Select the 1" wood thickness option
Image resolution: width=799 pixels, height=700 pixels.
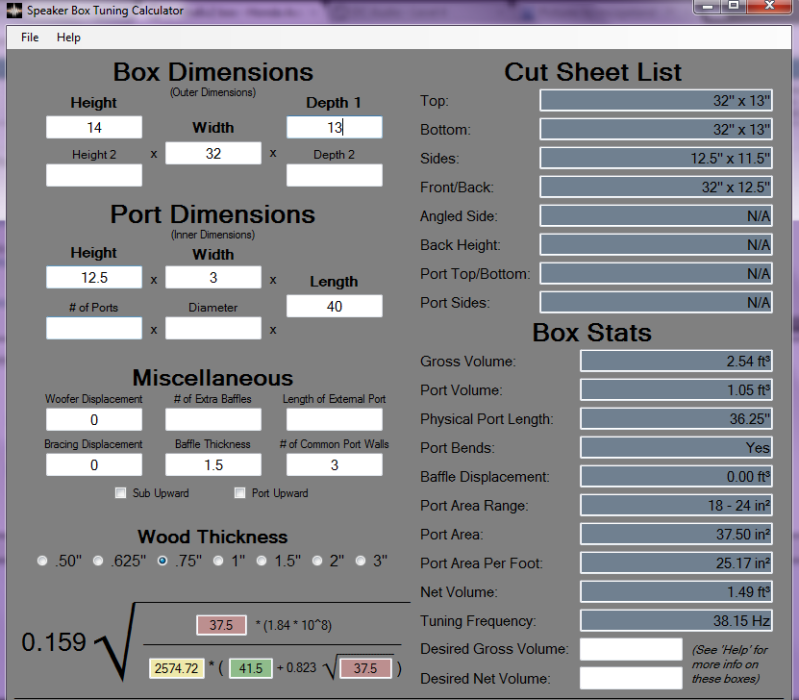click(x=218, y=561)
